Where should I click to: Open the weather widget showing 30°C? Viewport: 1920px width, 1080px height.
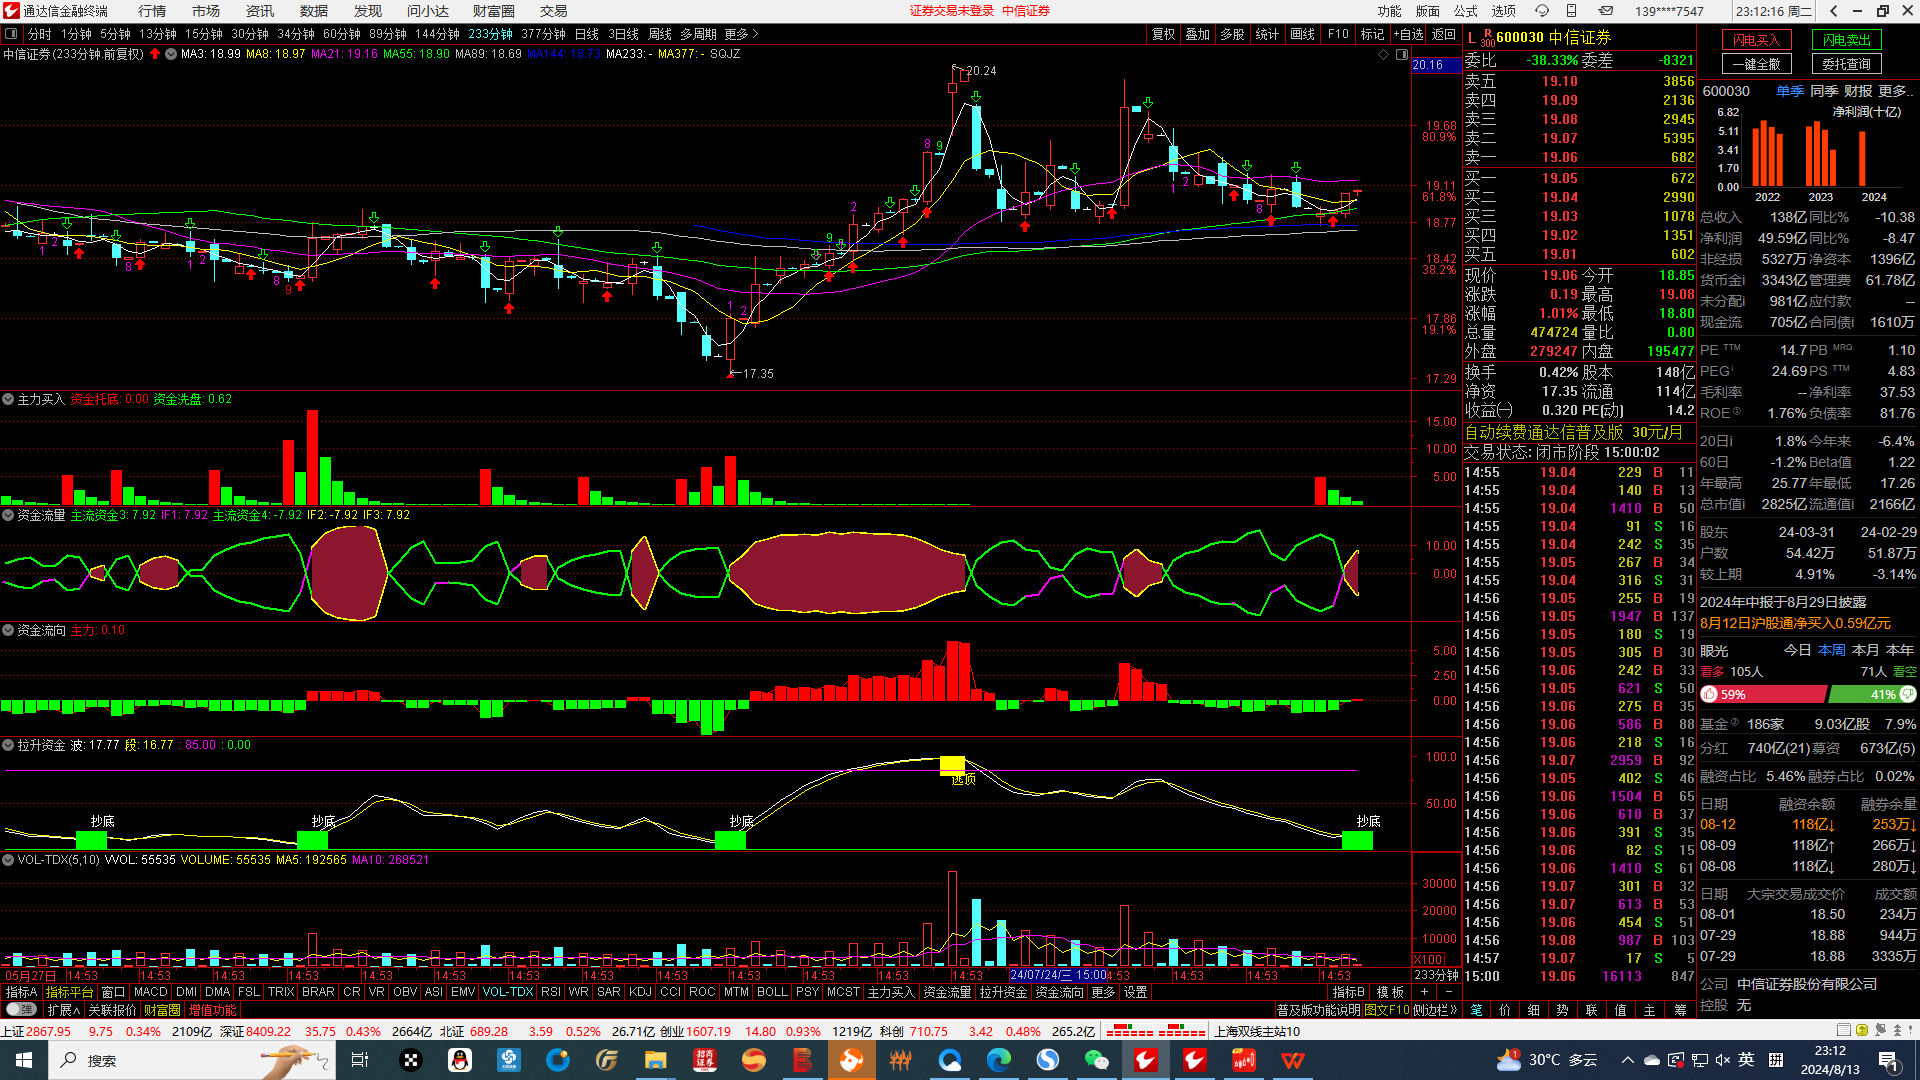click(1546, 1060)
